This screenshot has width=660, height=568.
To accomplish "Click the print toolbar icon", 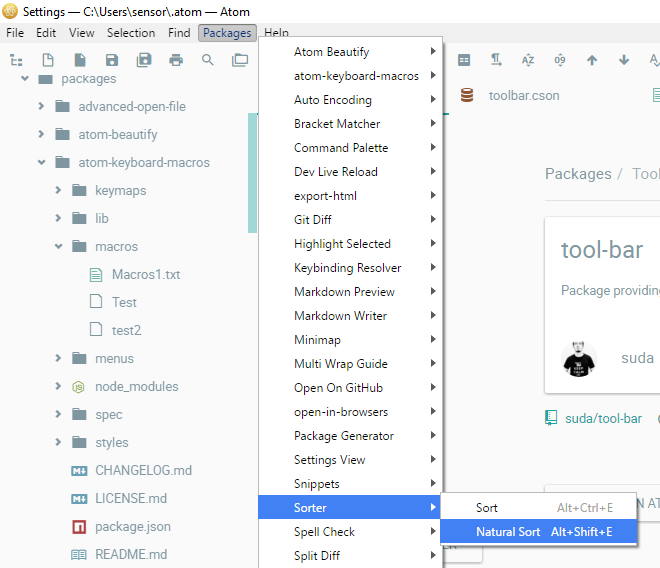I will coord(176,60).
